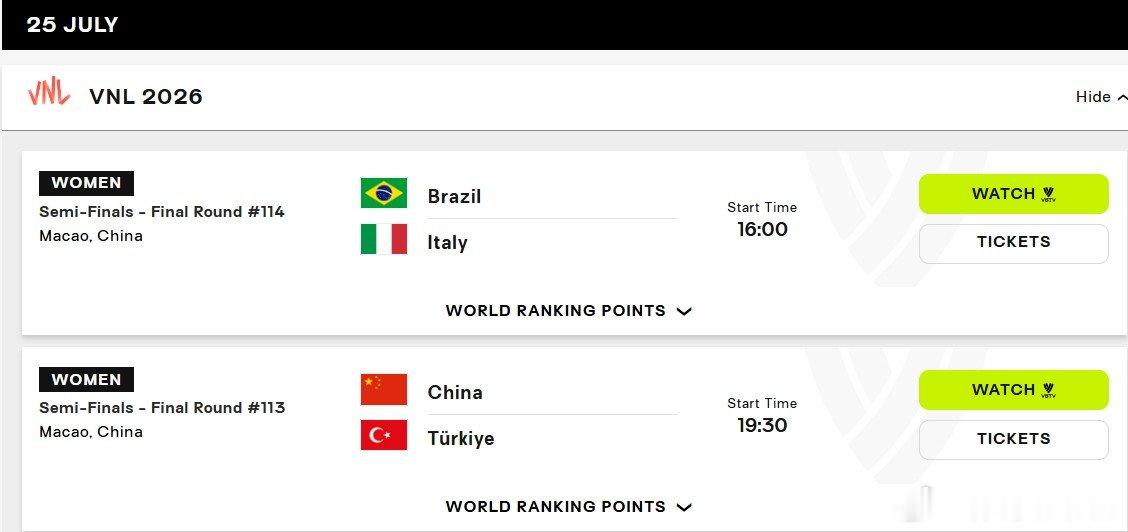1128x532 pixels.
Task: Expand World Ranking Points for Brazil vs Italy
Action: (x=568, y=311)
